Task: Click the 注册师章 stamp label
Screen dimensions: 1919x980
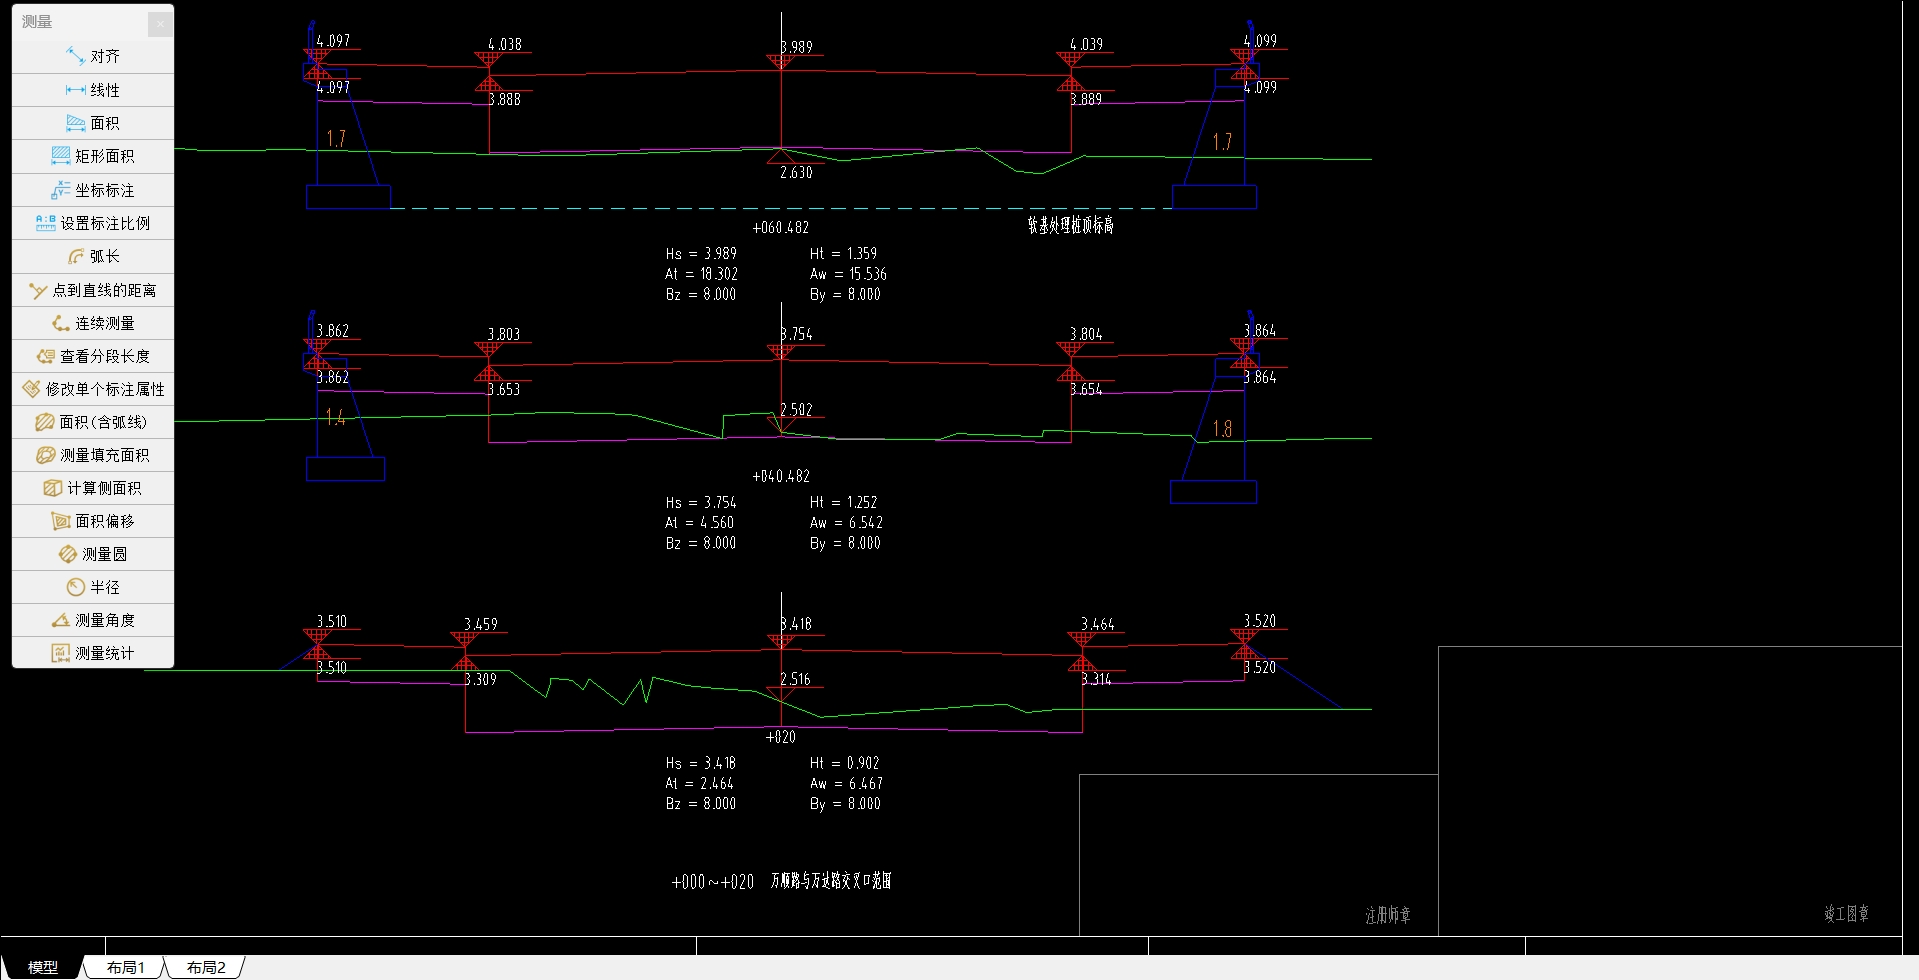Action: tap(1388, 915)
